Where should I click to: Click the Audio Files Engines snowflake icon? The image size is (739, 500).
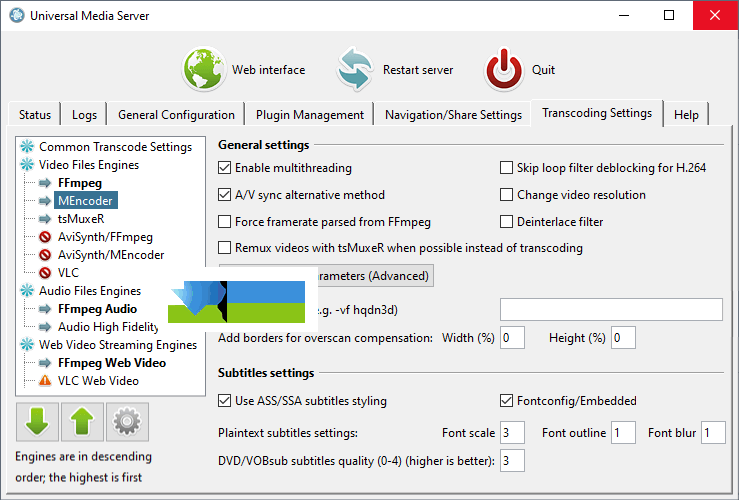pyautogui.click(x=27, y=291)
